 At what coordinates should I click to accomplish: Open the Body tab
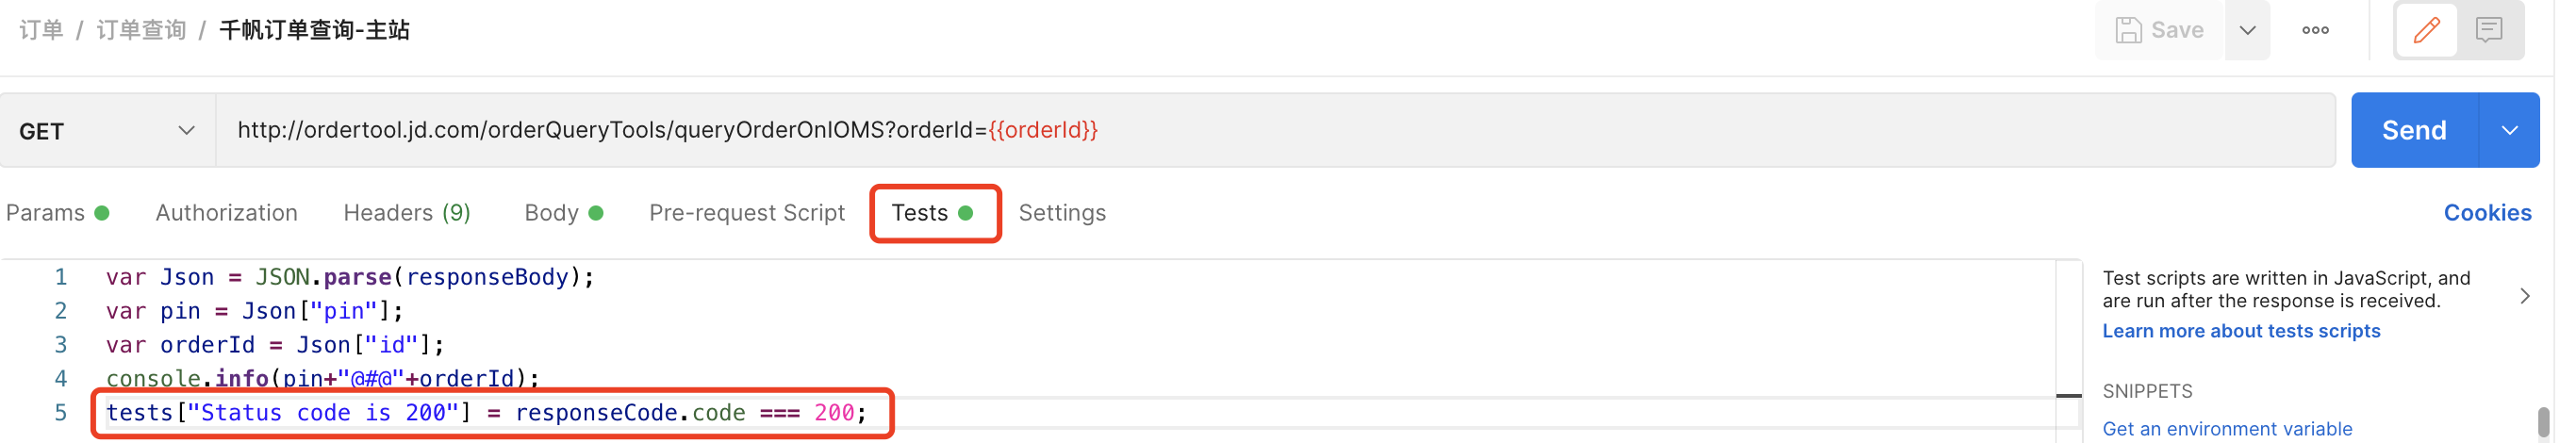552,213
